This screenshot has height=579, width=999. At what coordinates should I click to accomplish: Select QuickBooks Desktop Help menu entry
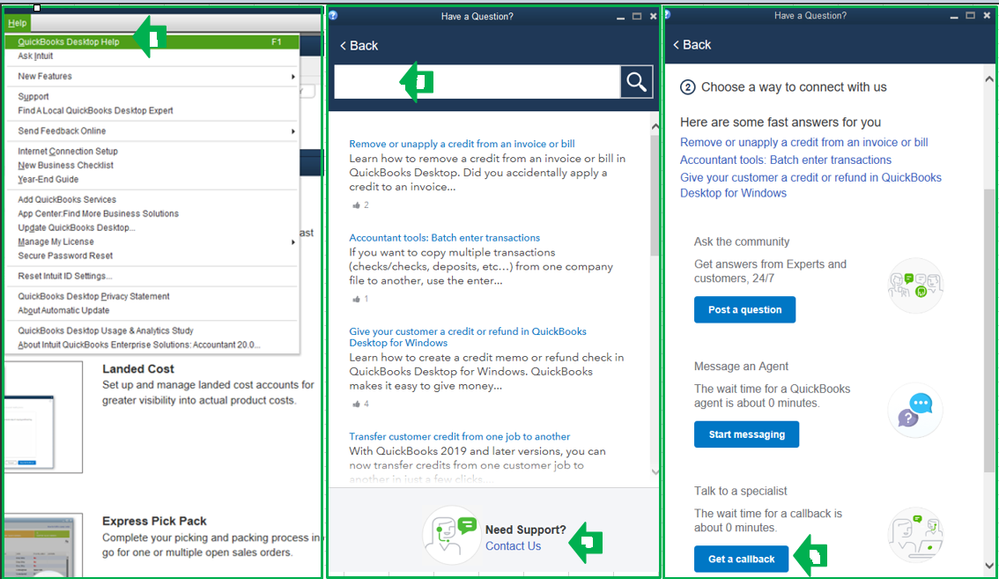152,42
